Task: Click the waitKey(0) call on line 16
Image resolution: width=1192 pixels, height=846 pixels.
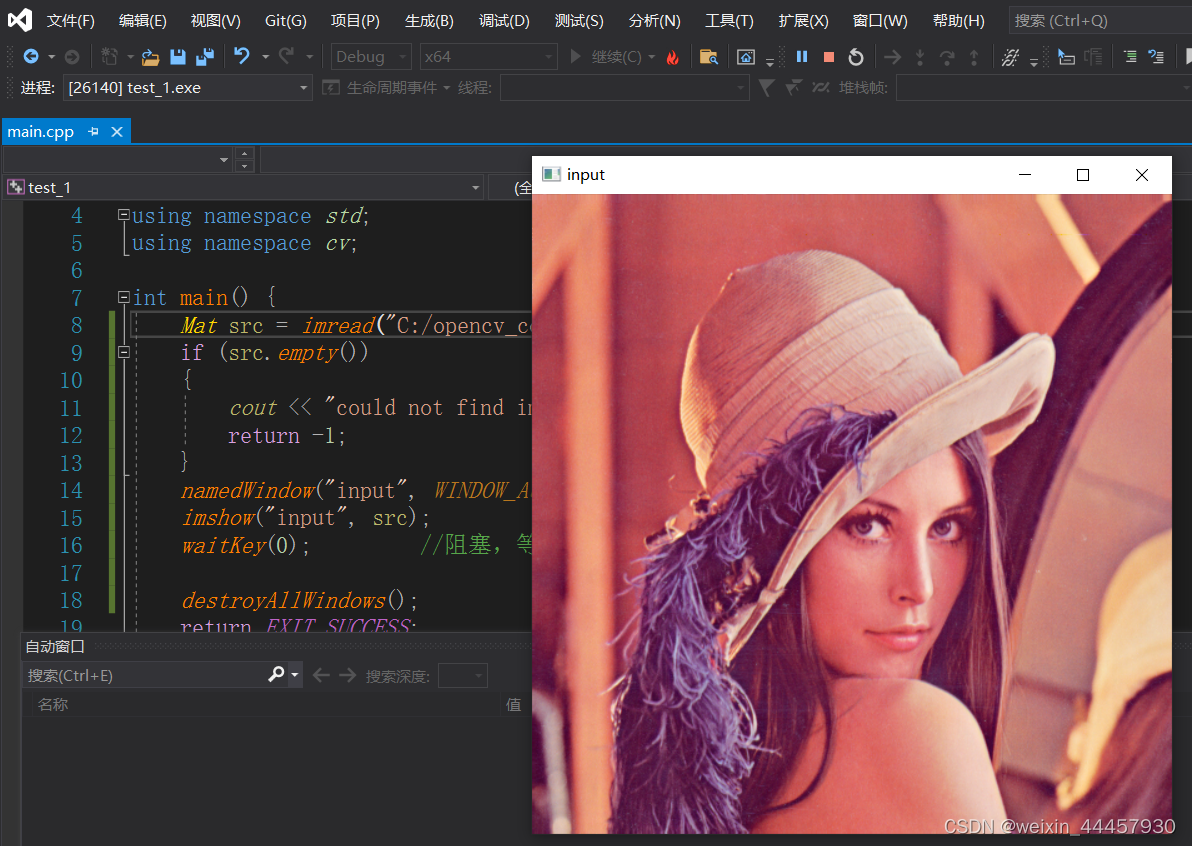Action: pos(239,546)
